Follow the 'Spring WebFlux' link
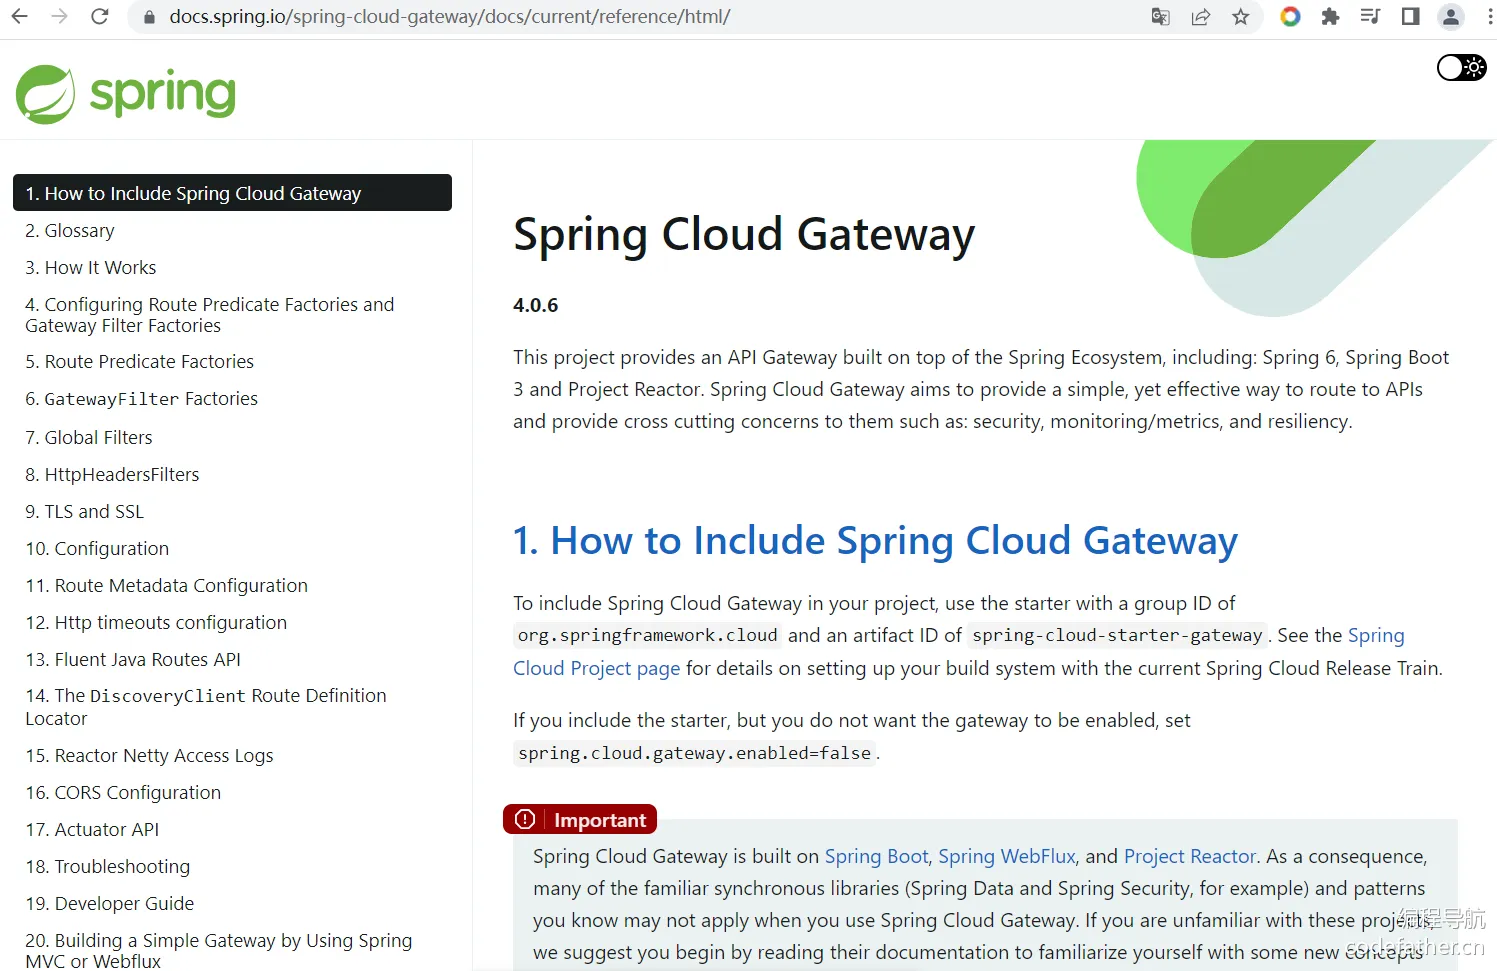 [1007, 856]
